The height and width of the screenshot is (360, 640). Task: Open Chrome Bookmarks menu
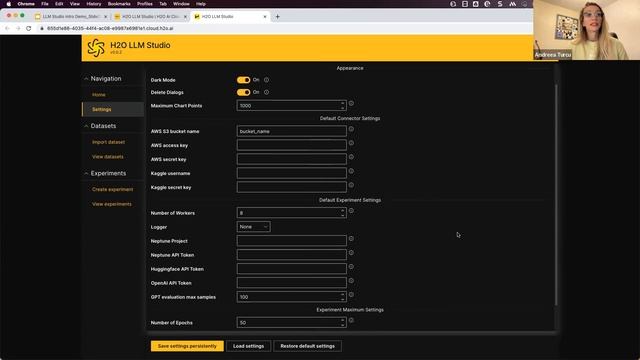pos(119,4)
